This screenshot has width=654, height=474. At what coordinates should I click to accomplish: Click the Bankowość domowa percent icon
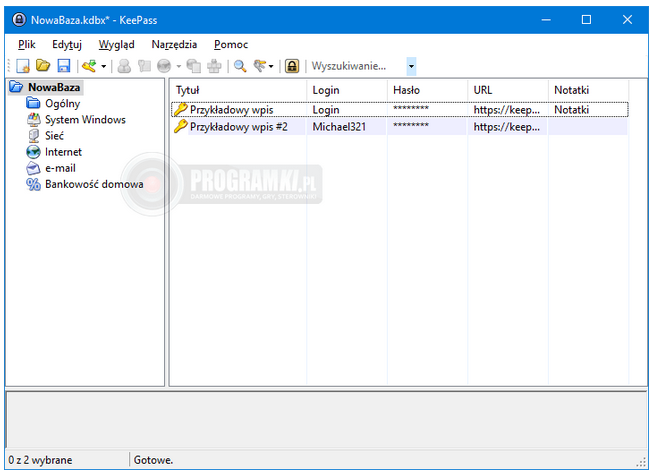[x=33, y=184]
